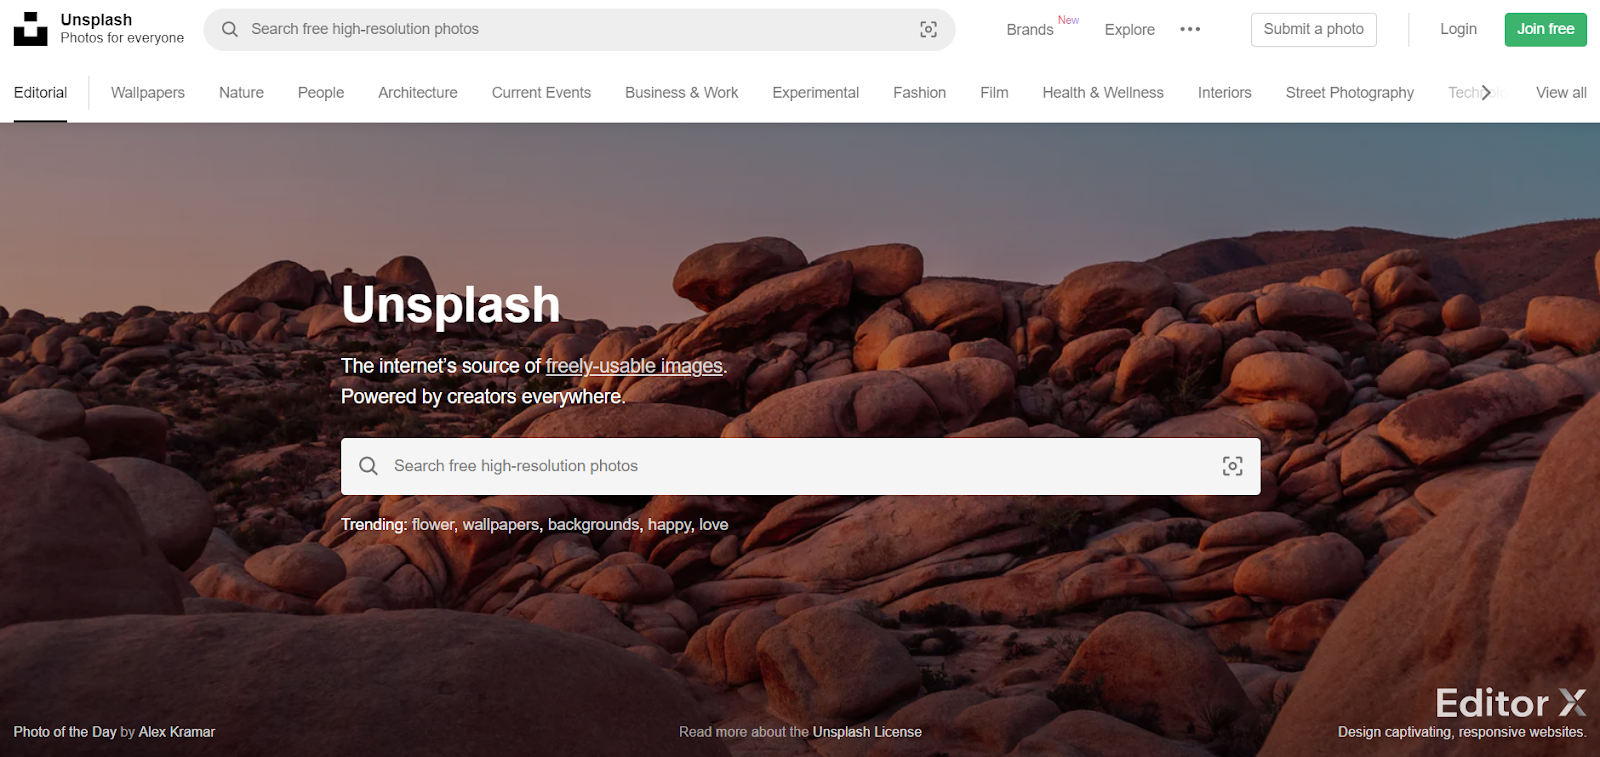Click the Editor X sponsor logo

[x=1511, y=703]
